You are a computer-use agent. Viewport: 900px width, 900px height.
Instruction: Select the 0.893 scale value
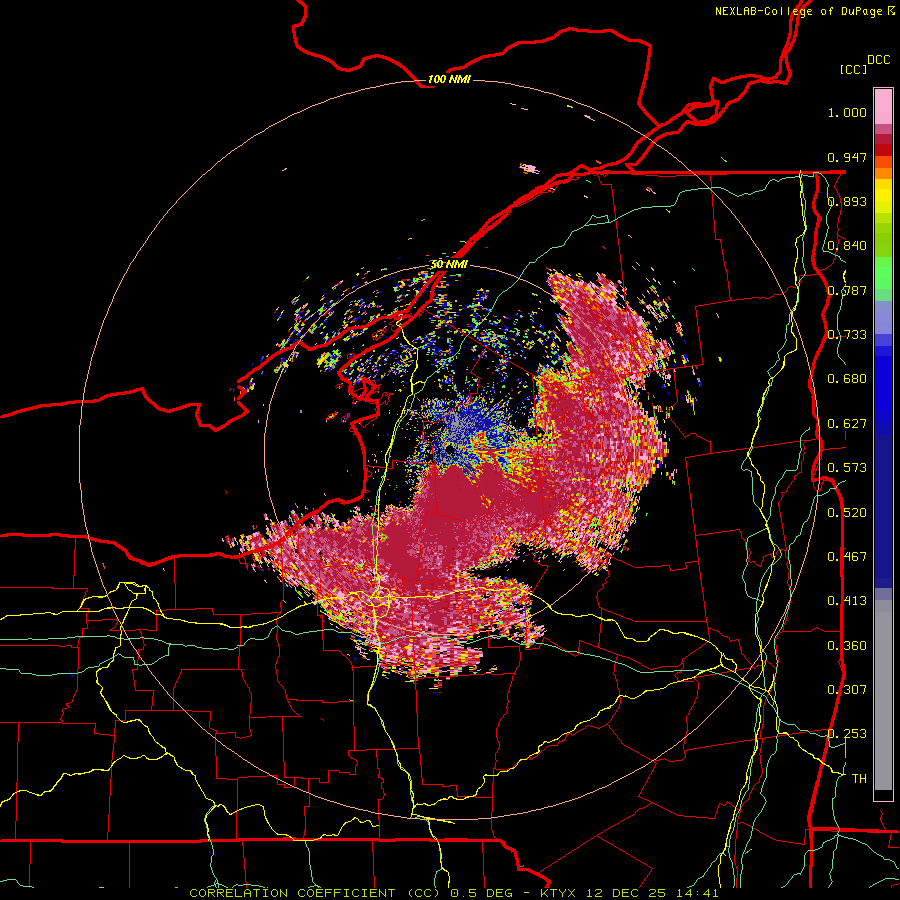click(x=847, y=201)
